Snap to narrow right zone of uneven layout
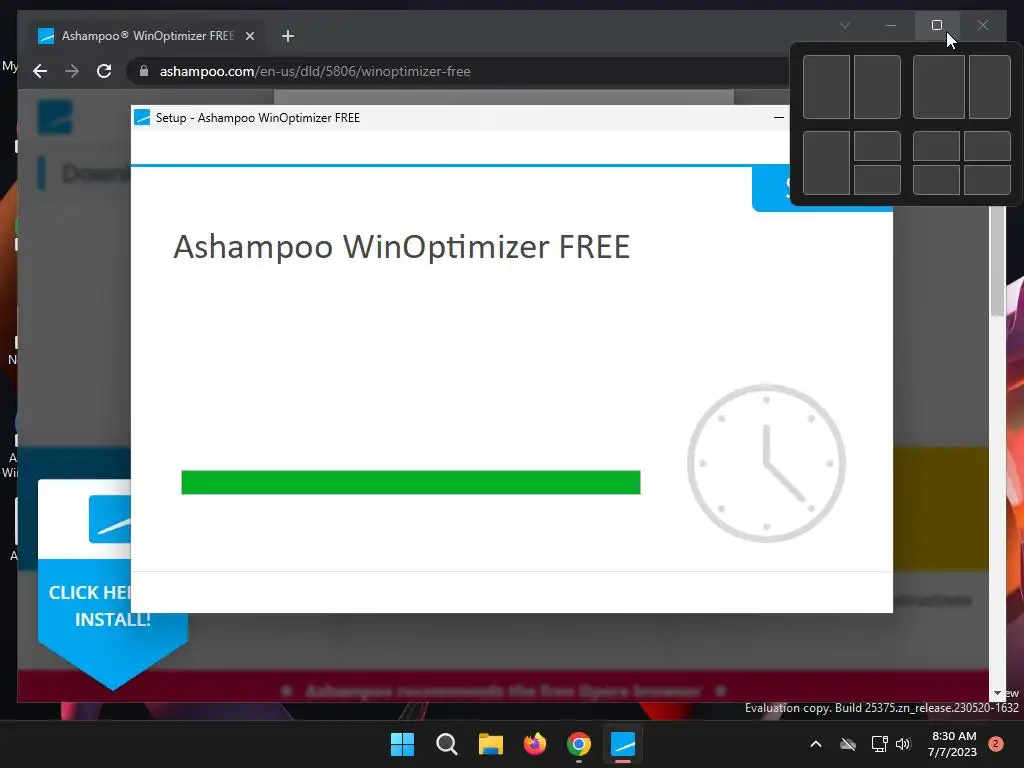Screen dimensions: 1024x768 coord(989,87)
